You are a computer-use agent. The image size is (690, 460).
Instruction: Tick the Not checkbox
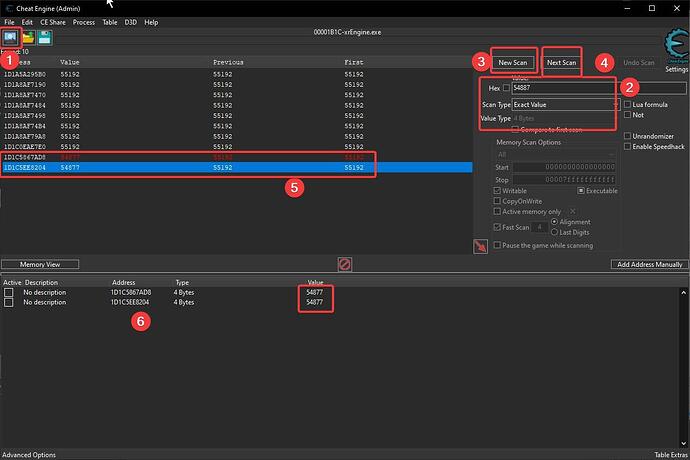628,115
